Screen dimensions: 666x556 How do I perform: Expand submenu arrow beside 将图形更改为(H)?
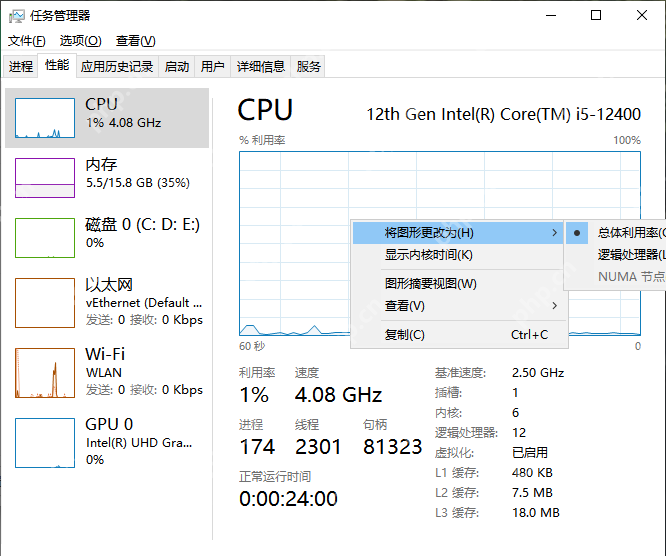click(554, 233)
